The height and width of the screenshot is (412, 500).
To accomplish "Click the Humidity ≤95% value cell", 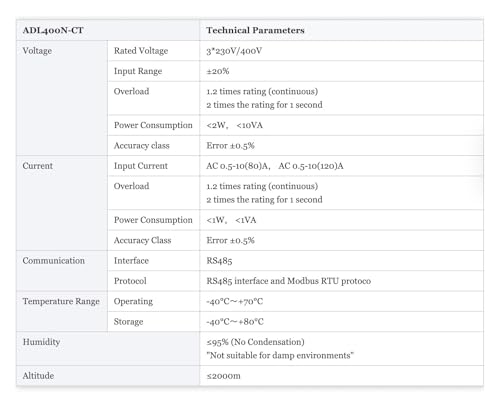I will (341, 349).
